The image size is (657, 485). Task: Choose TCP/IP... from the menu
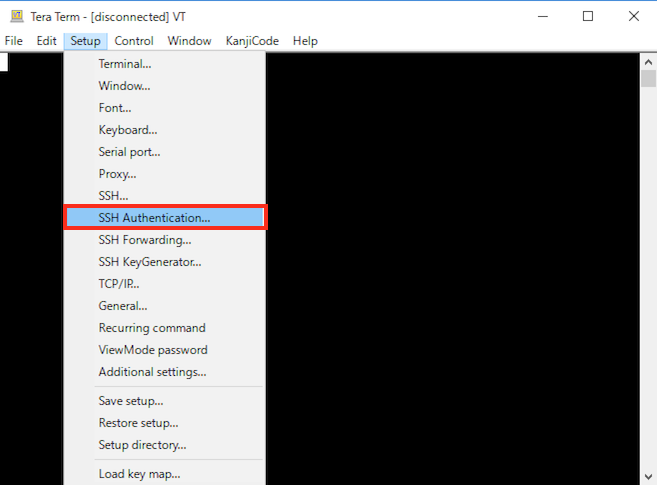point(119,284)
